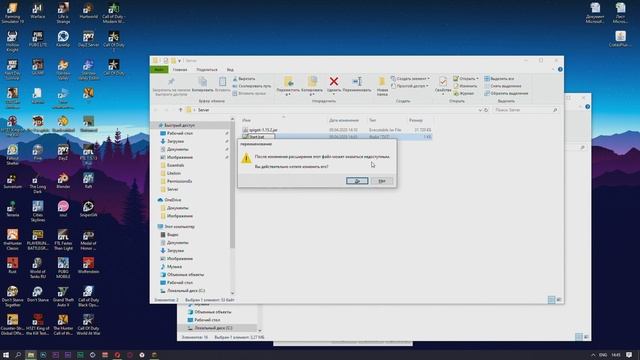Select Rust desktop shortcut
Image resolution: width=640 pixels, height=360 pixels.
point(12,265)
